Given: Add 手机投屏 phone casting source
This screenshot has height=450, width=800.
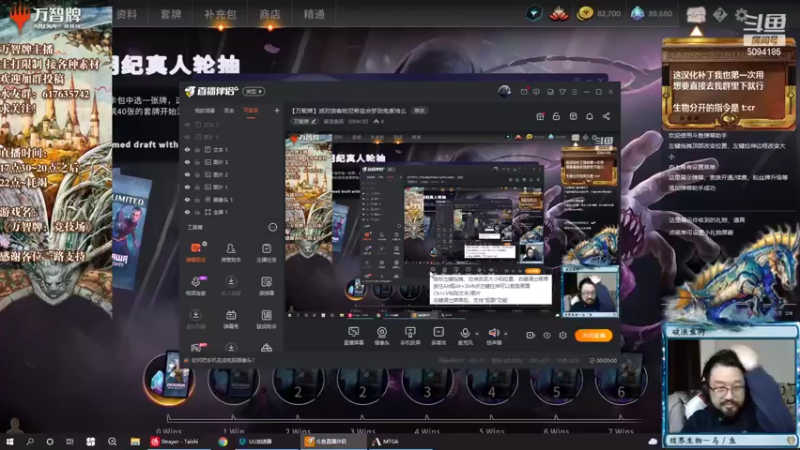Looking at the screenshot, I should click(x=410, y=336).
